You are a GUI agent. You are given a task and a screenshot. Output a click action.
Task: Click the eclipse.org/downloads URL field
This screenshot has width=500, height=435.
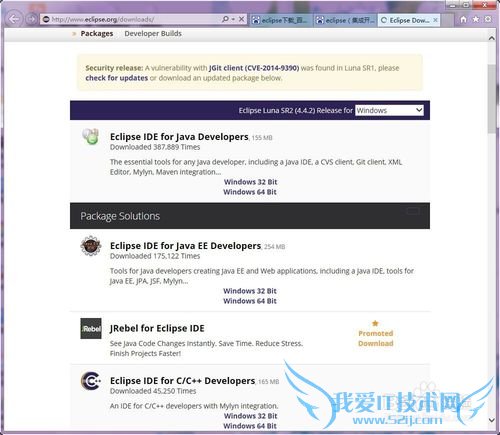coord(133,19)
